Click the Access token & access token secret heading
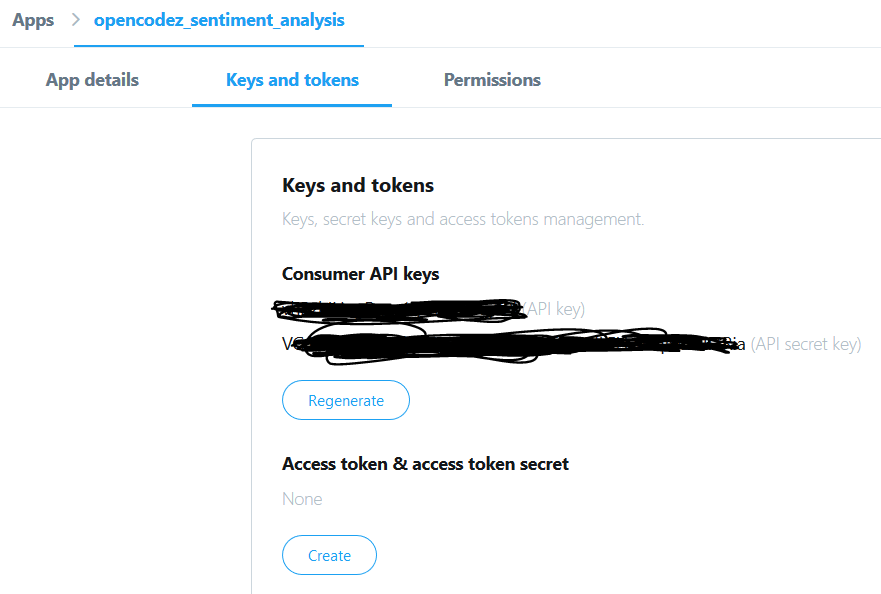The height and width of the screenshot is (594, 881). pos(425,464)
